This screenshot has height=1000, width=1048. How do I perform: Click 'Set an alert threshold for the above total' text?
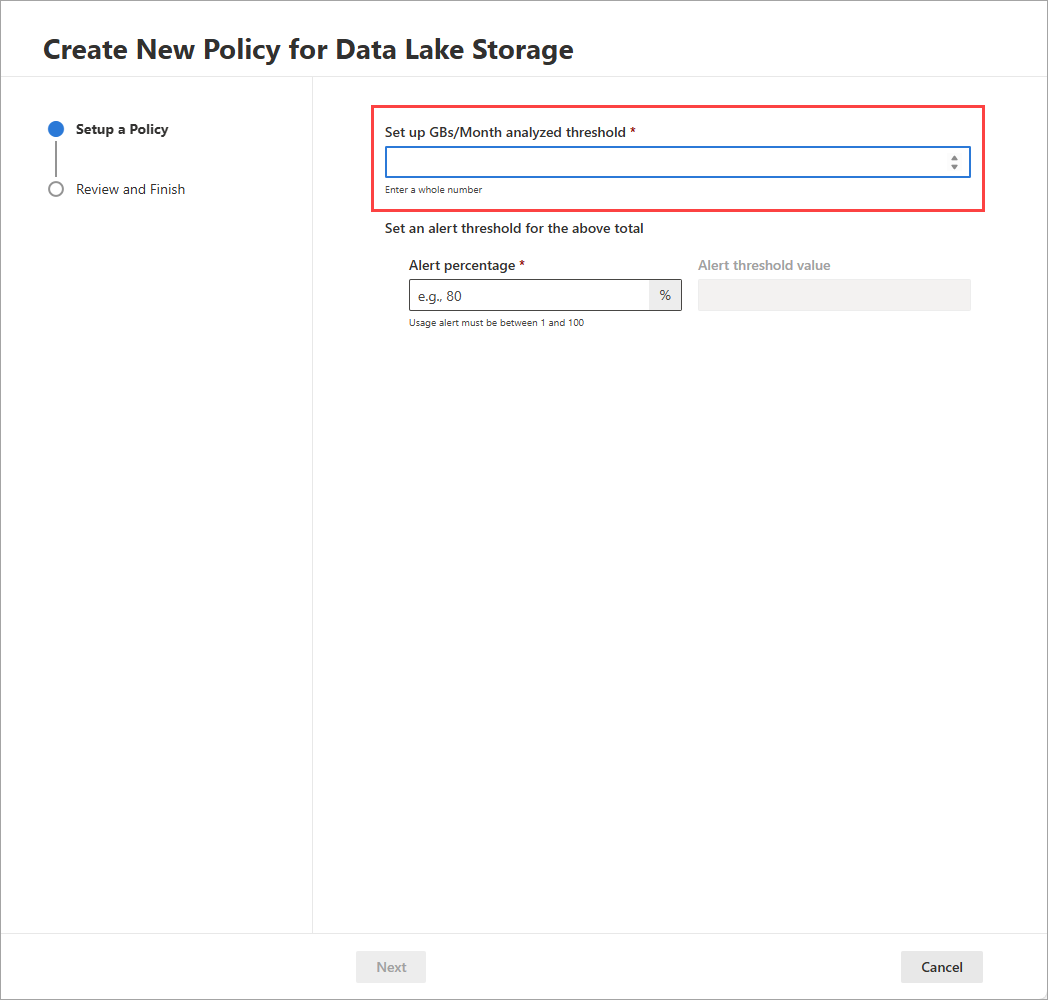click(514, 229)
